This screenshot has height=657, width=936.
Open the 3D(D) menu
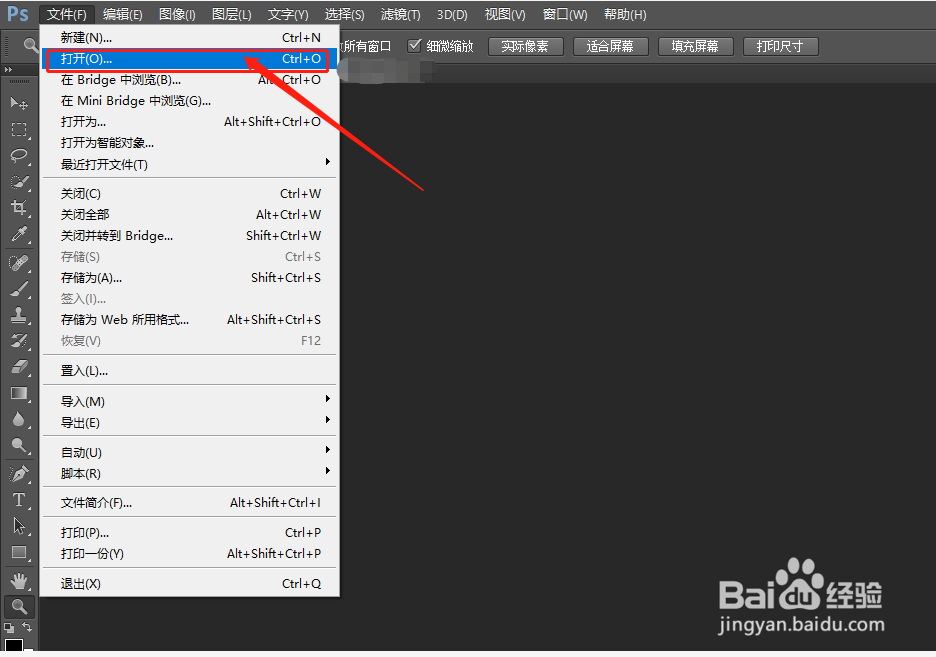pos(452,14)
